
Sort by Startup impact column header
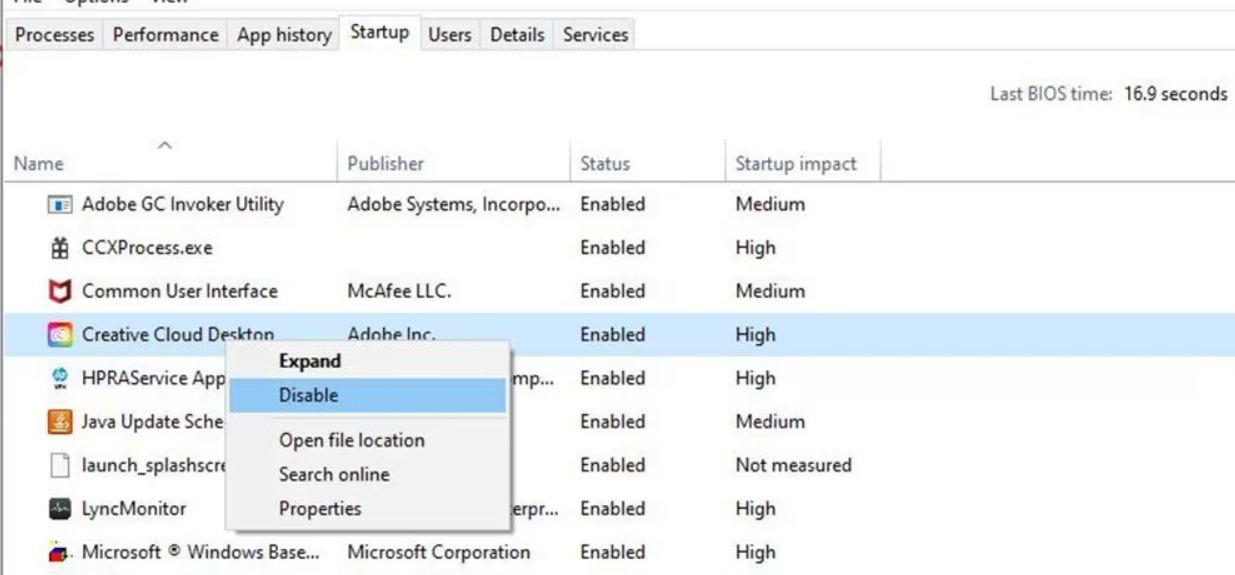click(x=796, y=164)
